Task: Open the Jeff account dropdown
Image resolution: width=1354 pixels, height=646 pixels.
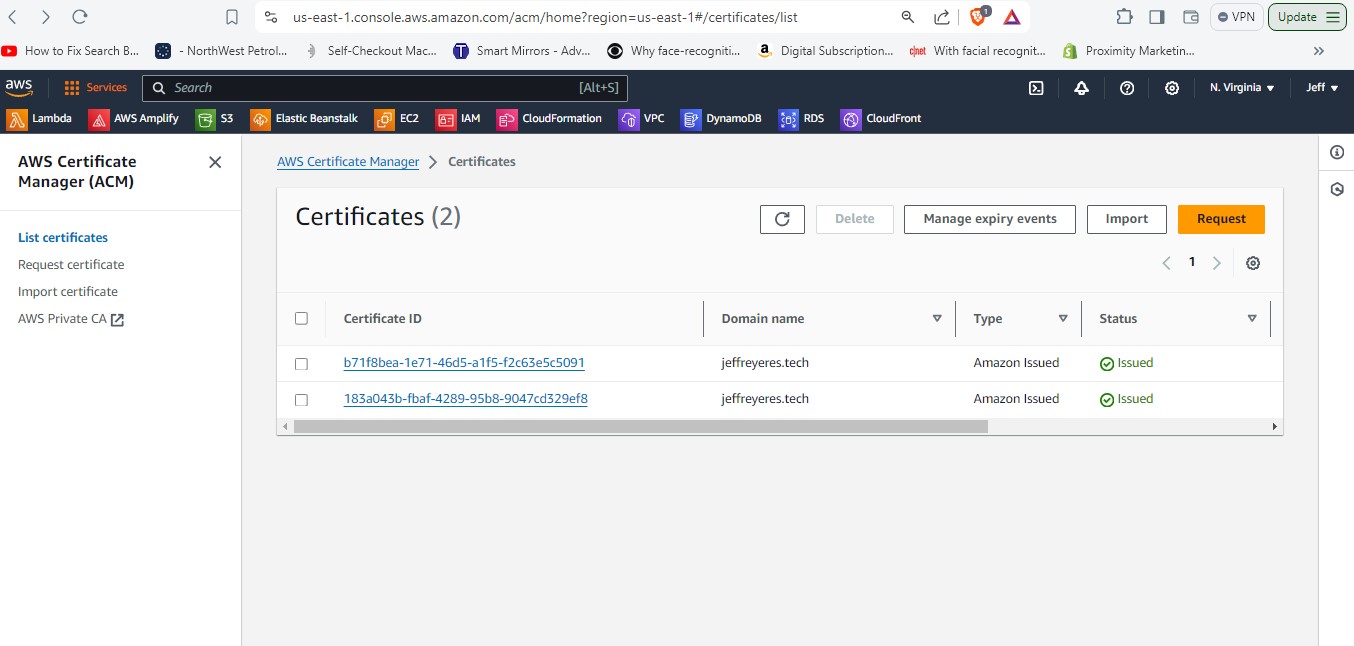Action: point(1322,88)
